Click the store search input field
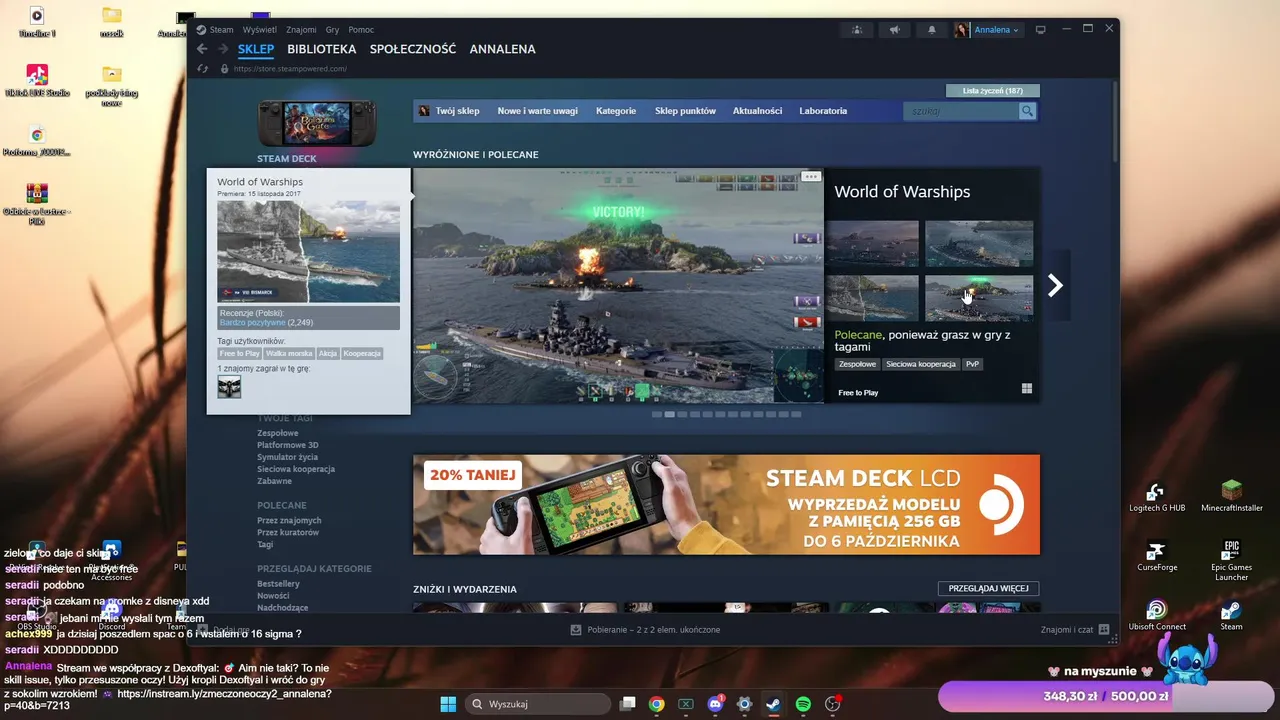Viewport: 1280px width, 720px height. click(x=961, y=111)
